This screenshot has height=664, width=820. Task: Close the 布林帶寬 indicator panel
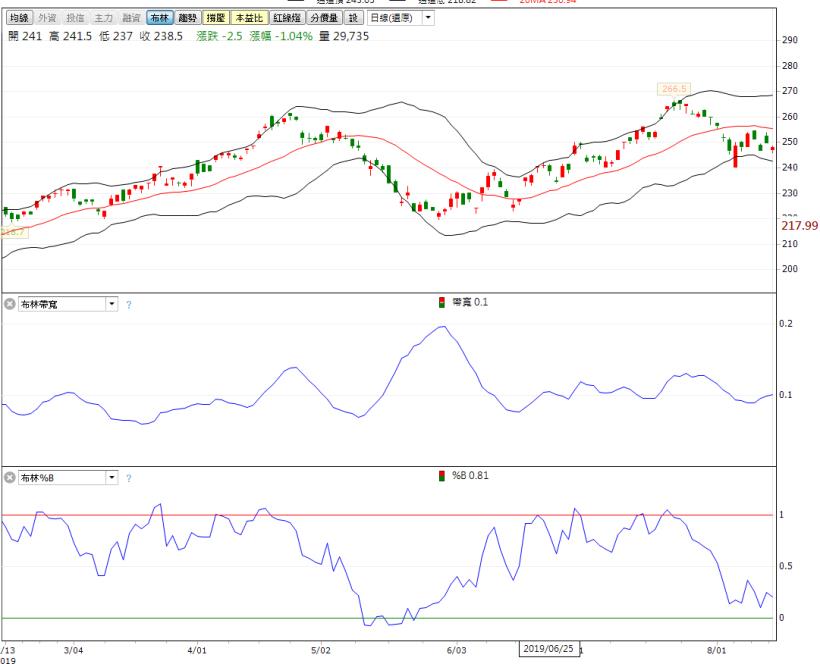click(9, 304)
